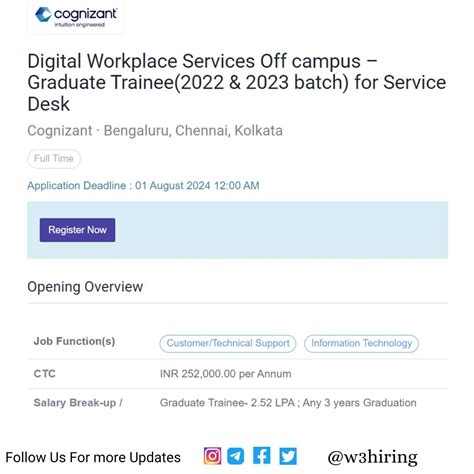Click the Customer/Technical Support tag
This screenshot has width=474, height=474.
point(228,343)
